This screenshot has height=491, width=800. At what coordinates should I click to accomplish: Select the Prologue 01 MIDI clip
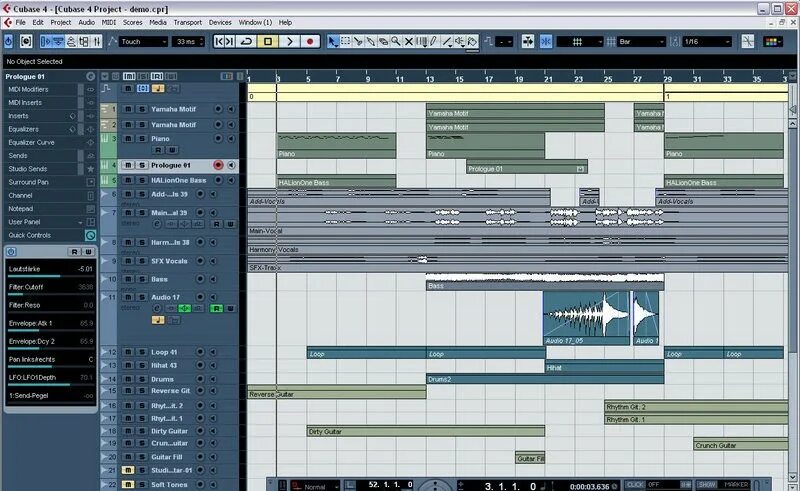(527, 167)
